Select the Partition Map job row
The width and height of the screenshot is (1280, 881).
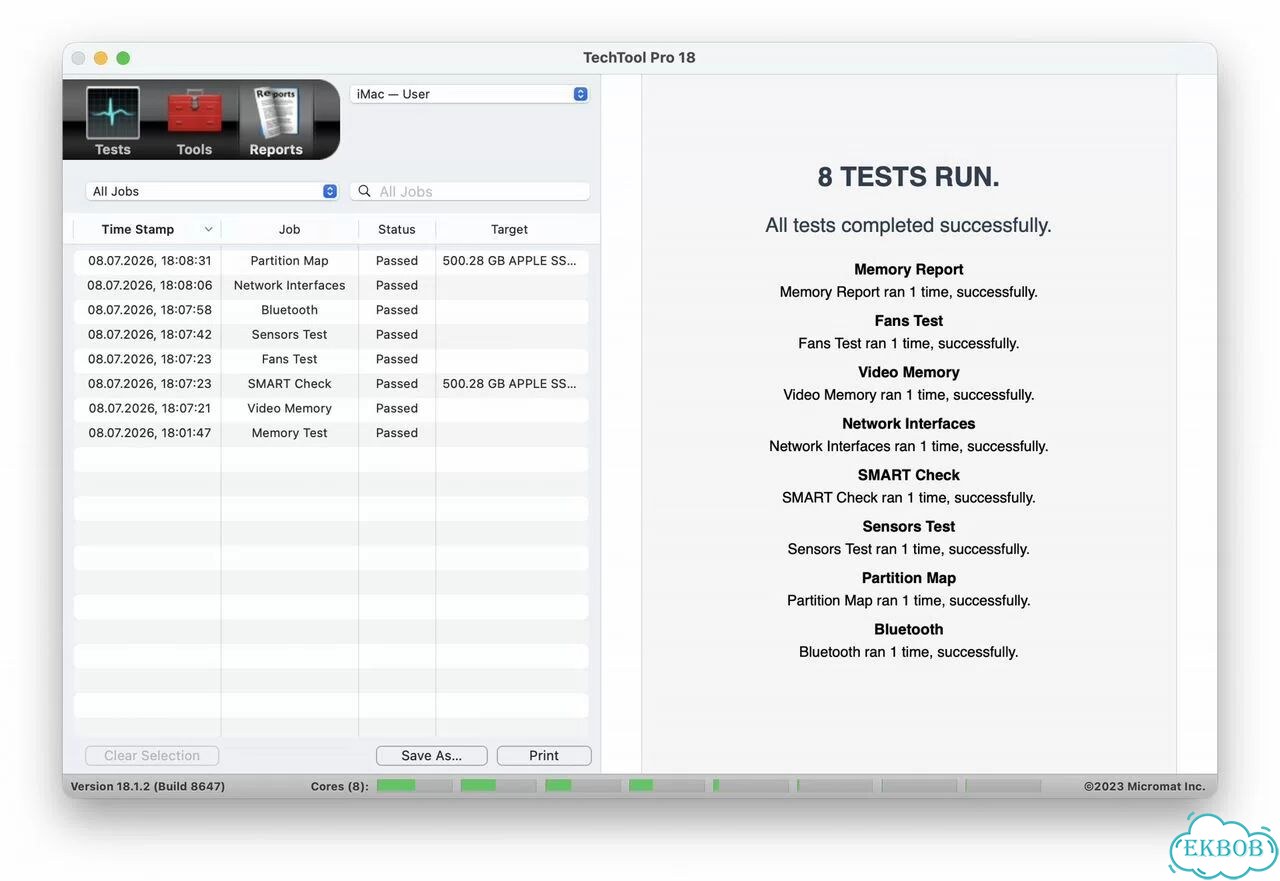[x=331, y=261]
